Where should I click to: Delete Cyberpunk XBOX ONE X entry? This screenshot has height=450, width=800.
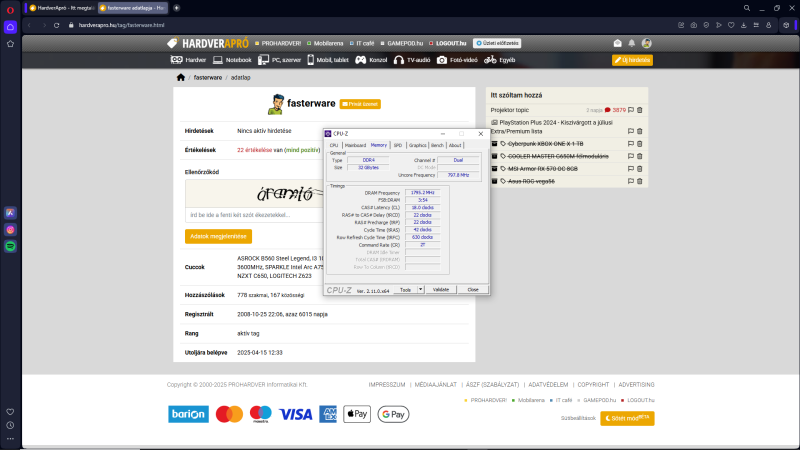pos(639,144)
